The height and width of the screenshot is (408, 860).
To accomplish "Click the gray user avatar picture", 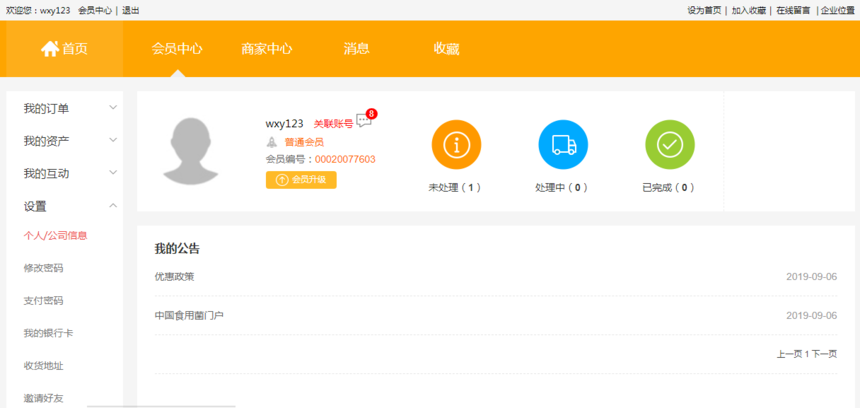I will [x=190, y=151].
